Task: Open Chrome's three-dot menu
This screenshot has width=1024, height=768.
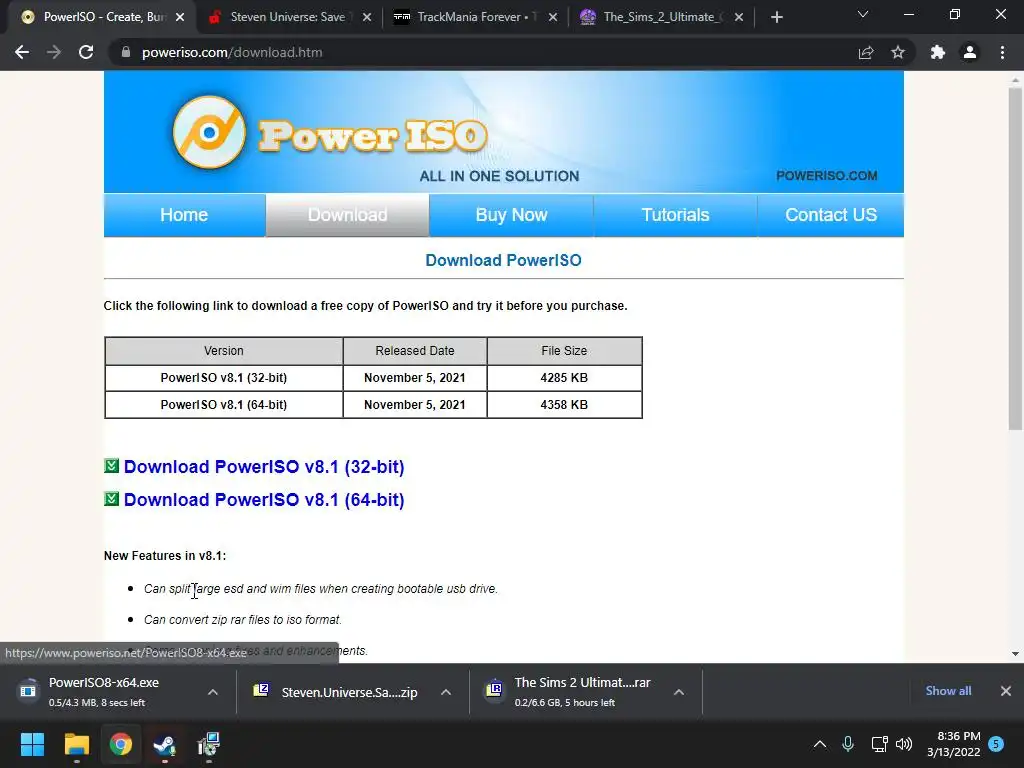Action: 1002,52
